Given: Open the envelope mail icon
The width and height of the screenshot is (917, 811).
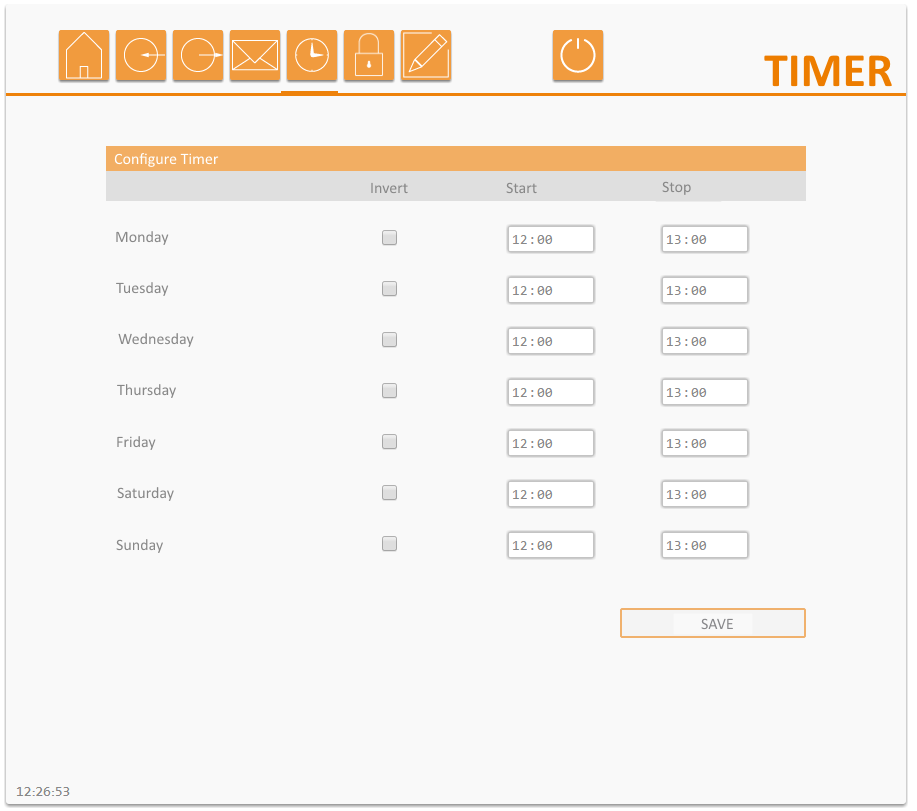Looking at the screenshot, I should (x=255, y=56).
